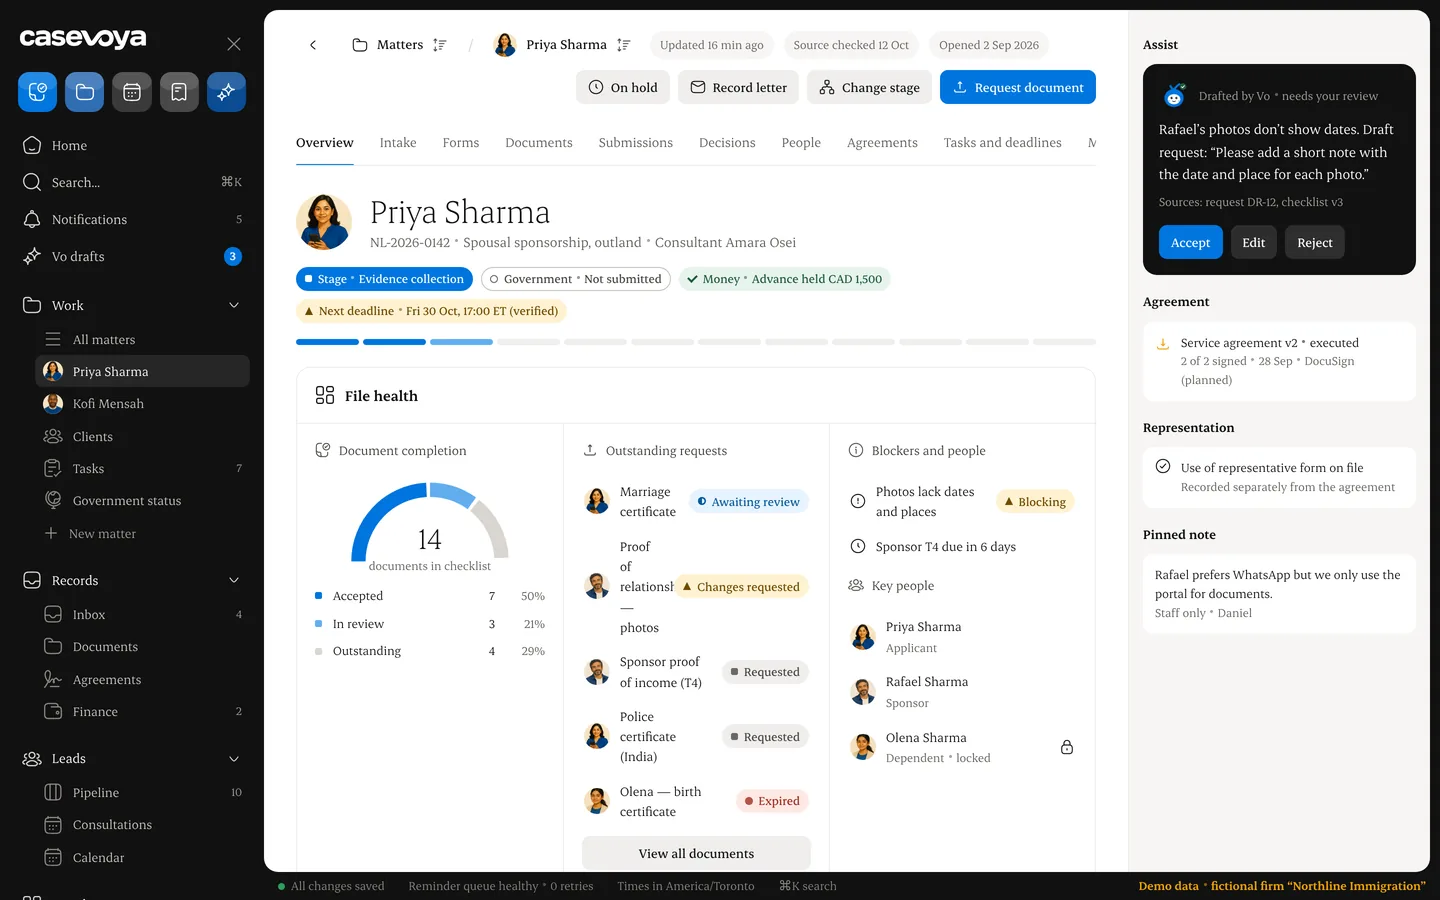Open the sparkle Assist icon in top bar
This screenshot has width=1440, height=900.
coord(226,92)
